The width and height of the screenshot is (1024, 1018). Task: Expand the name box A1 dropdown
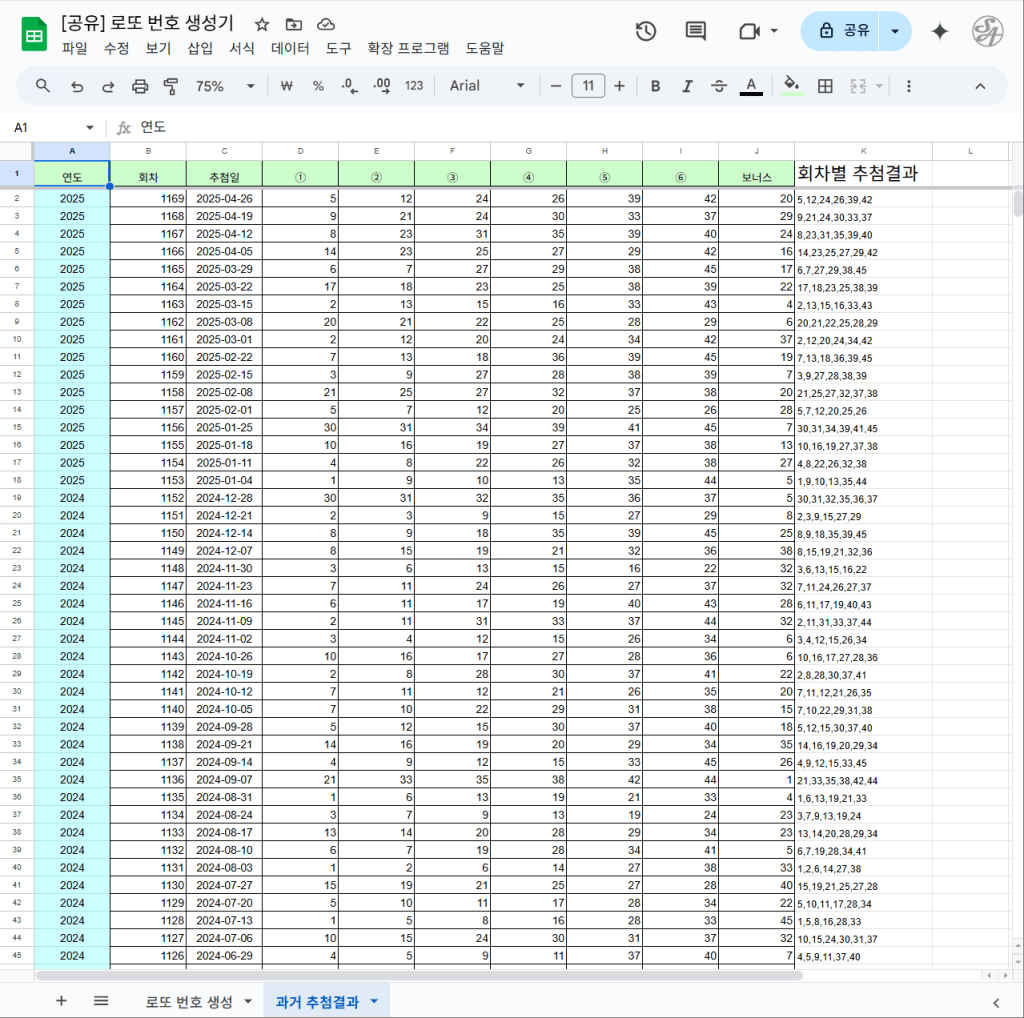[89, 127]
